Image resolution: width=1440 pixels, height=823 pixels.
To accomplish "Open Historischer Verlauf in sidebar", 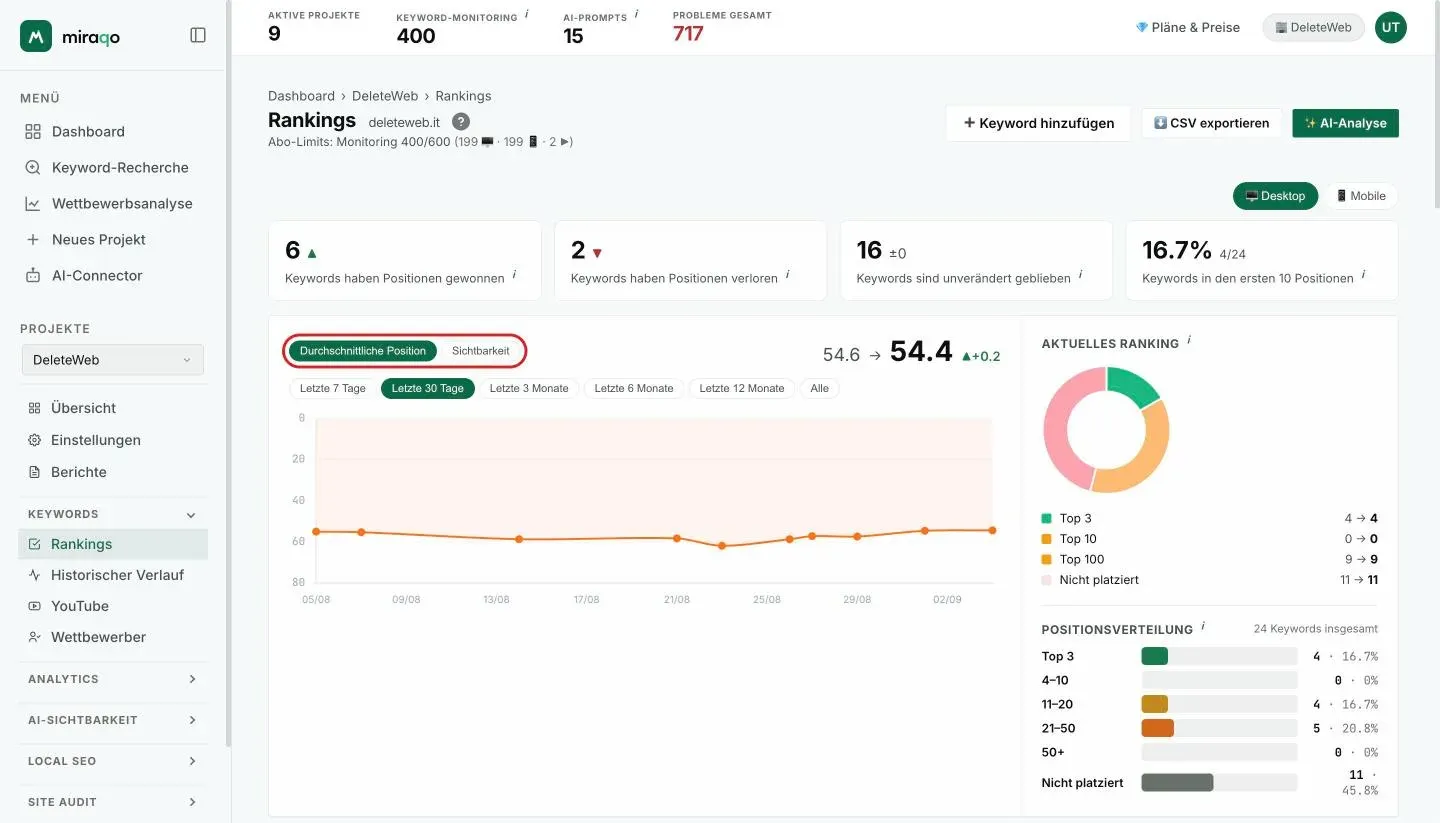I will [117, 575].
